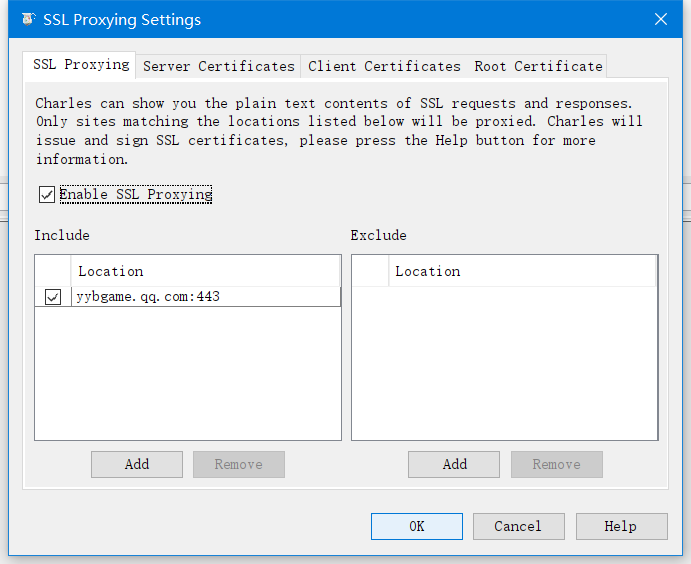Open Help for SSL proxying
Viewport: 691px width, 564px height.
[621, 526]
